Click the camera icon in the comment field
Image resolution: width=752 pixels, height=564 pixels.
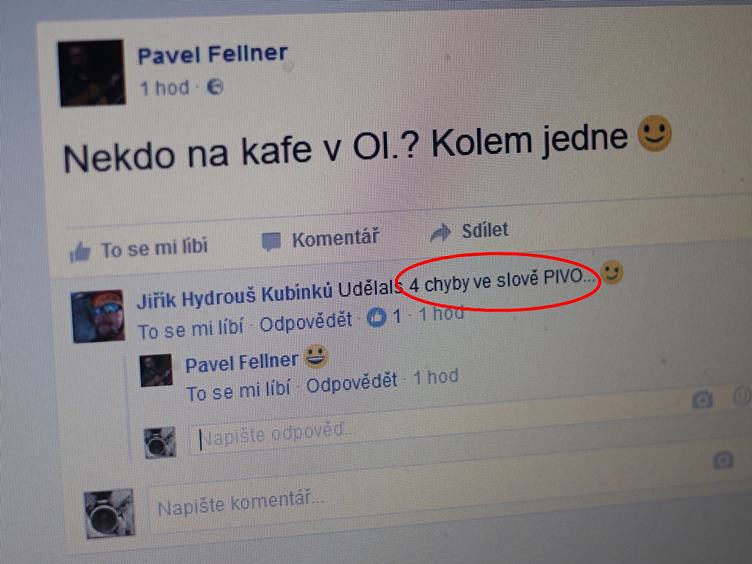723,460
